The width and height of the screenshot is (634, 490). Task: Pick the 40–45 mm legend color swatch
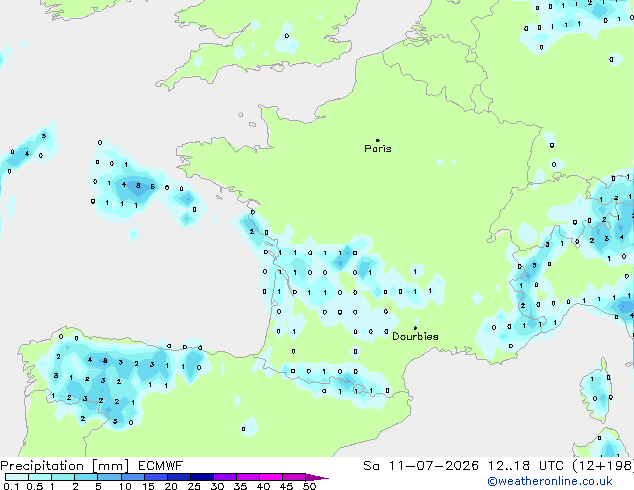(x=271, y=477)
